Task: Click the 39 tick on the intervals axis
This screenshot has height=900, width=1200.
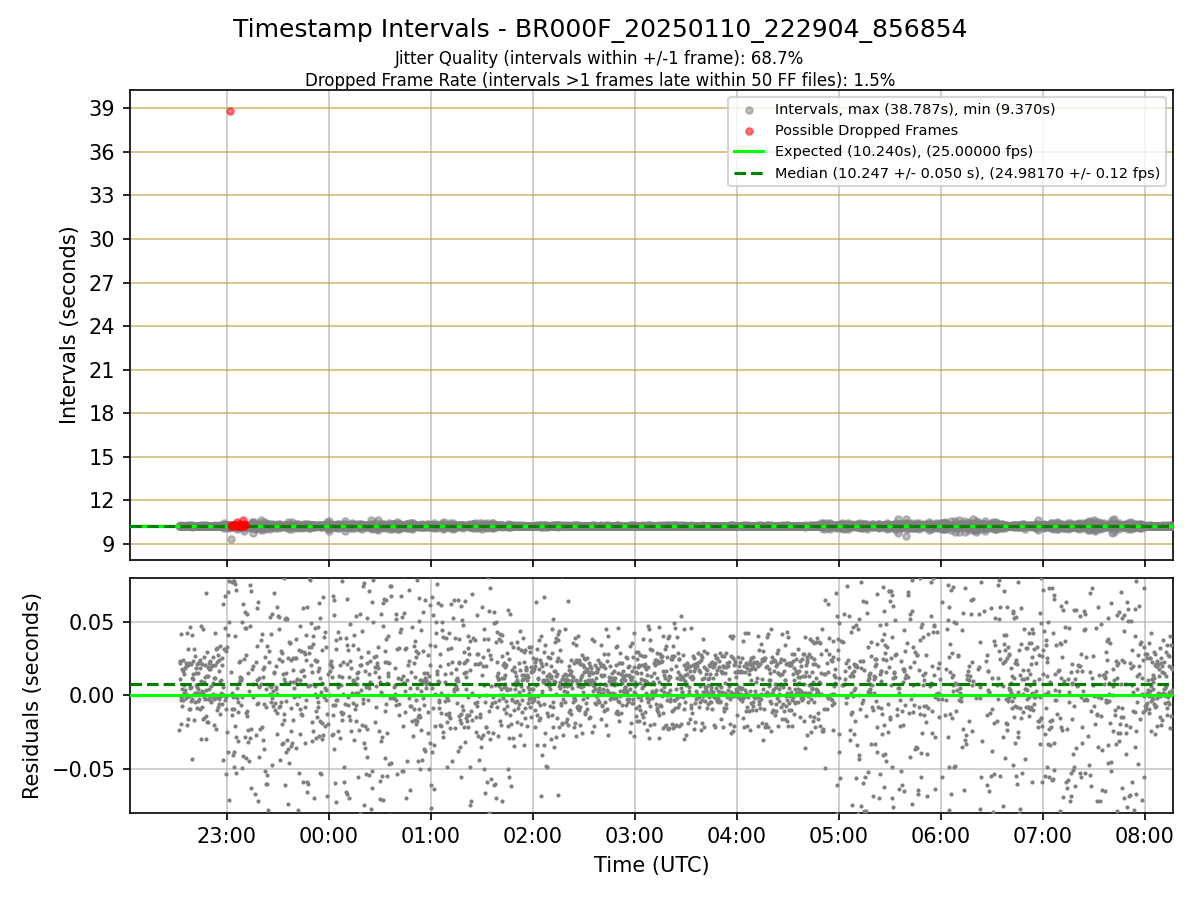Action: (103, 108)
